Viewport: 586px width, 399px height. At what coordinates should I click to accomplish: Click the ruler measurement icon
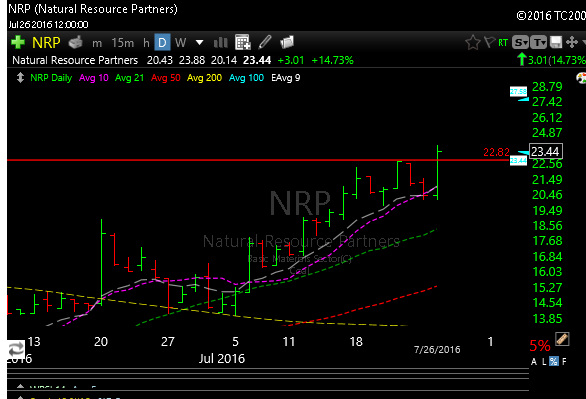coord(562,339)
